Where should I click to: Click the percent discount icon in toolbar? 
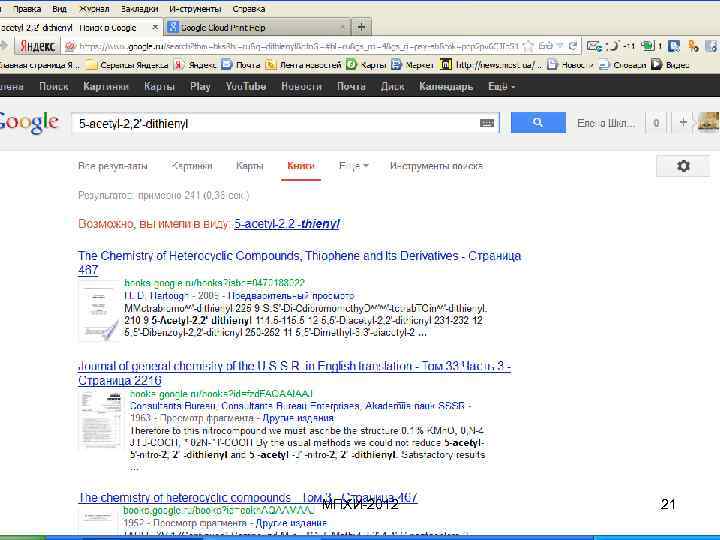click(x=693, y=46)
